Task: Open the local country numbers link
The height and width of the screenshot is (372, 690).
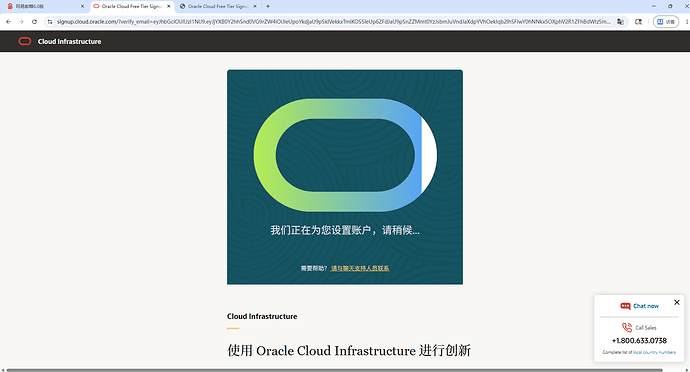Action: point(654,352)
